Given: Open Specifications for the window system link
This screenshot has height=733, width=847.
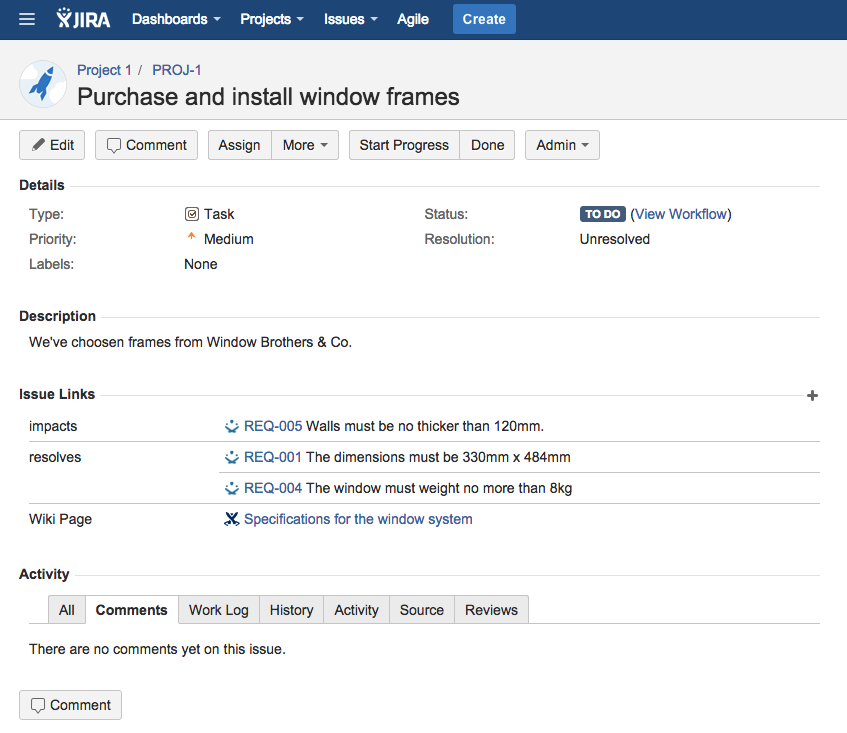Looking at the screenshot, I should pyautogui.click(x=358, y=520).
